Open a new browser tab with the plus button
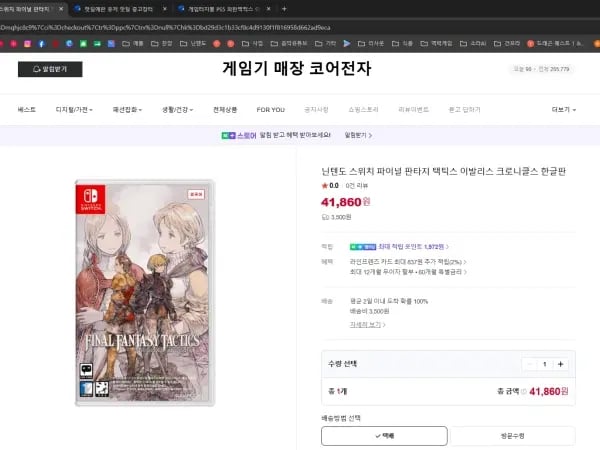600x450 pixels. (284, 9)
